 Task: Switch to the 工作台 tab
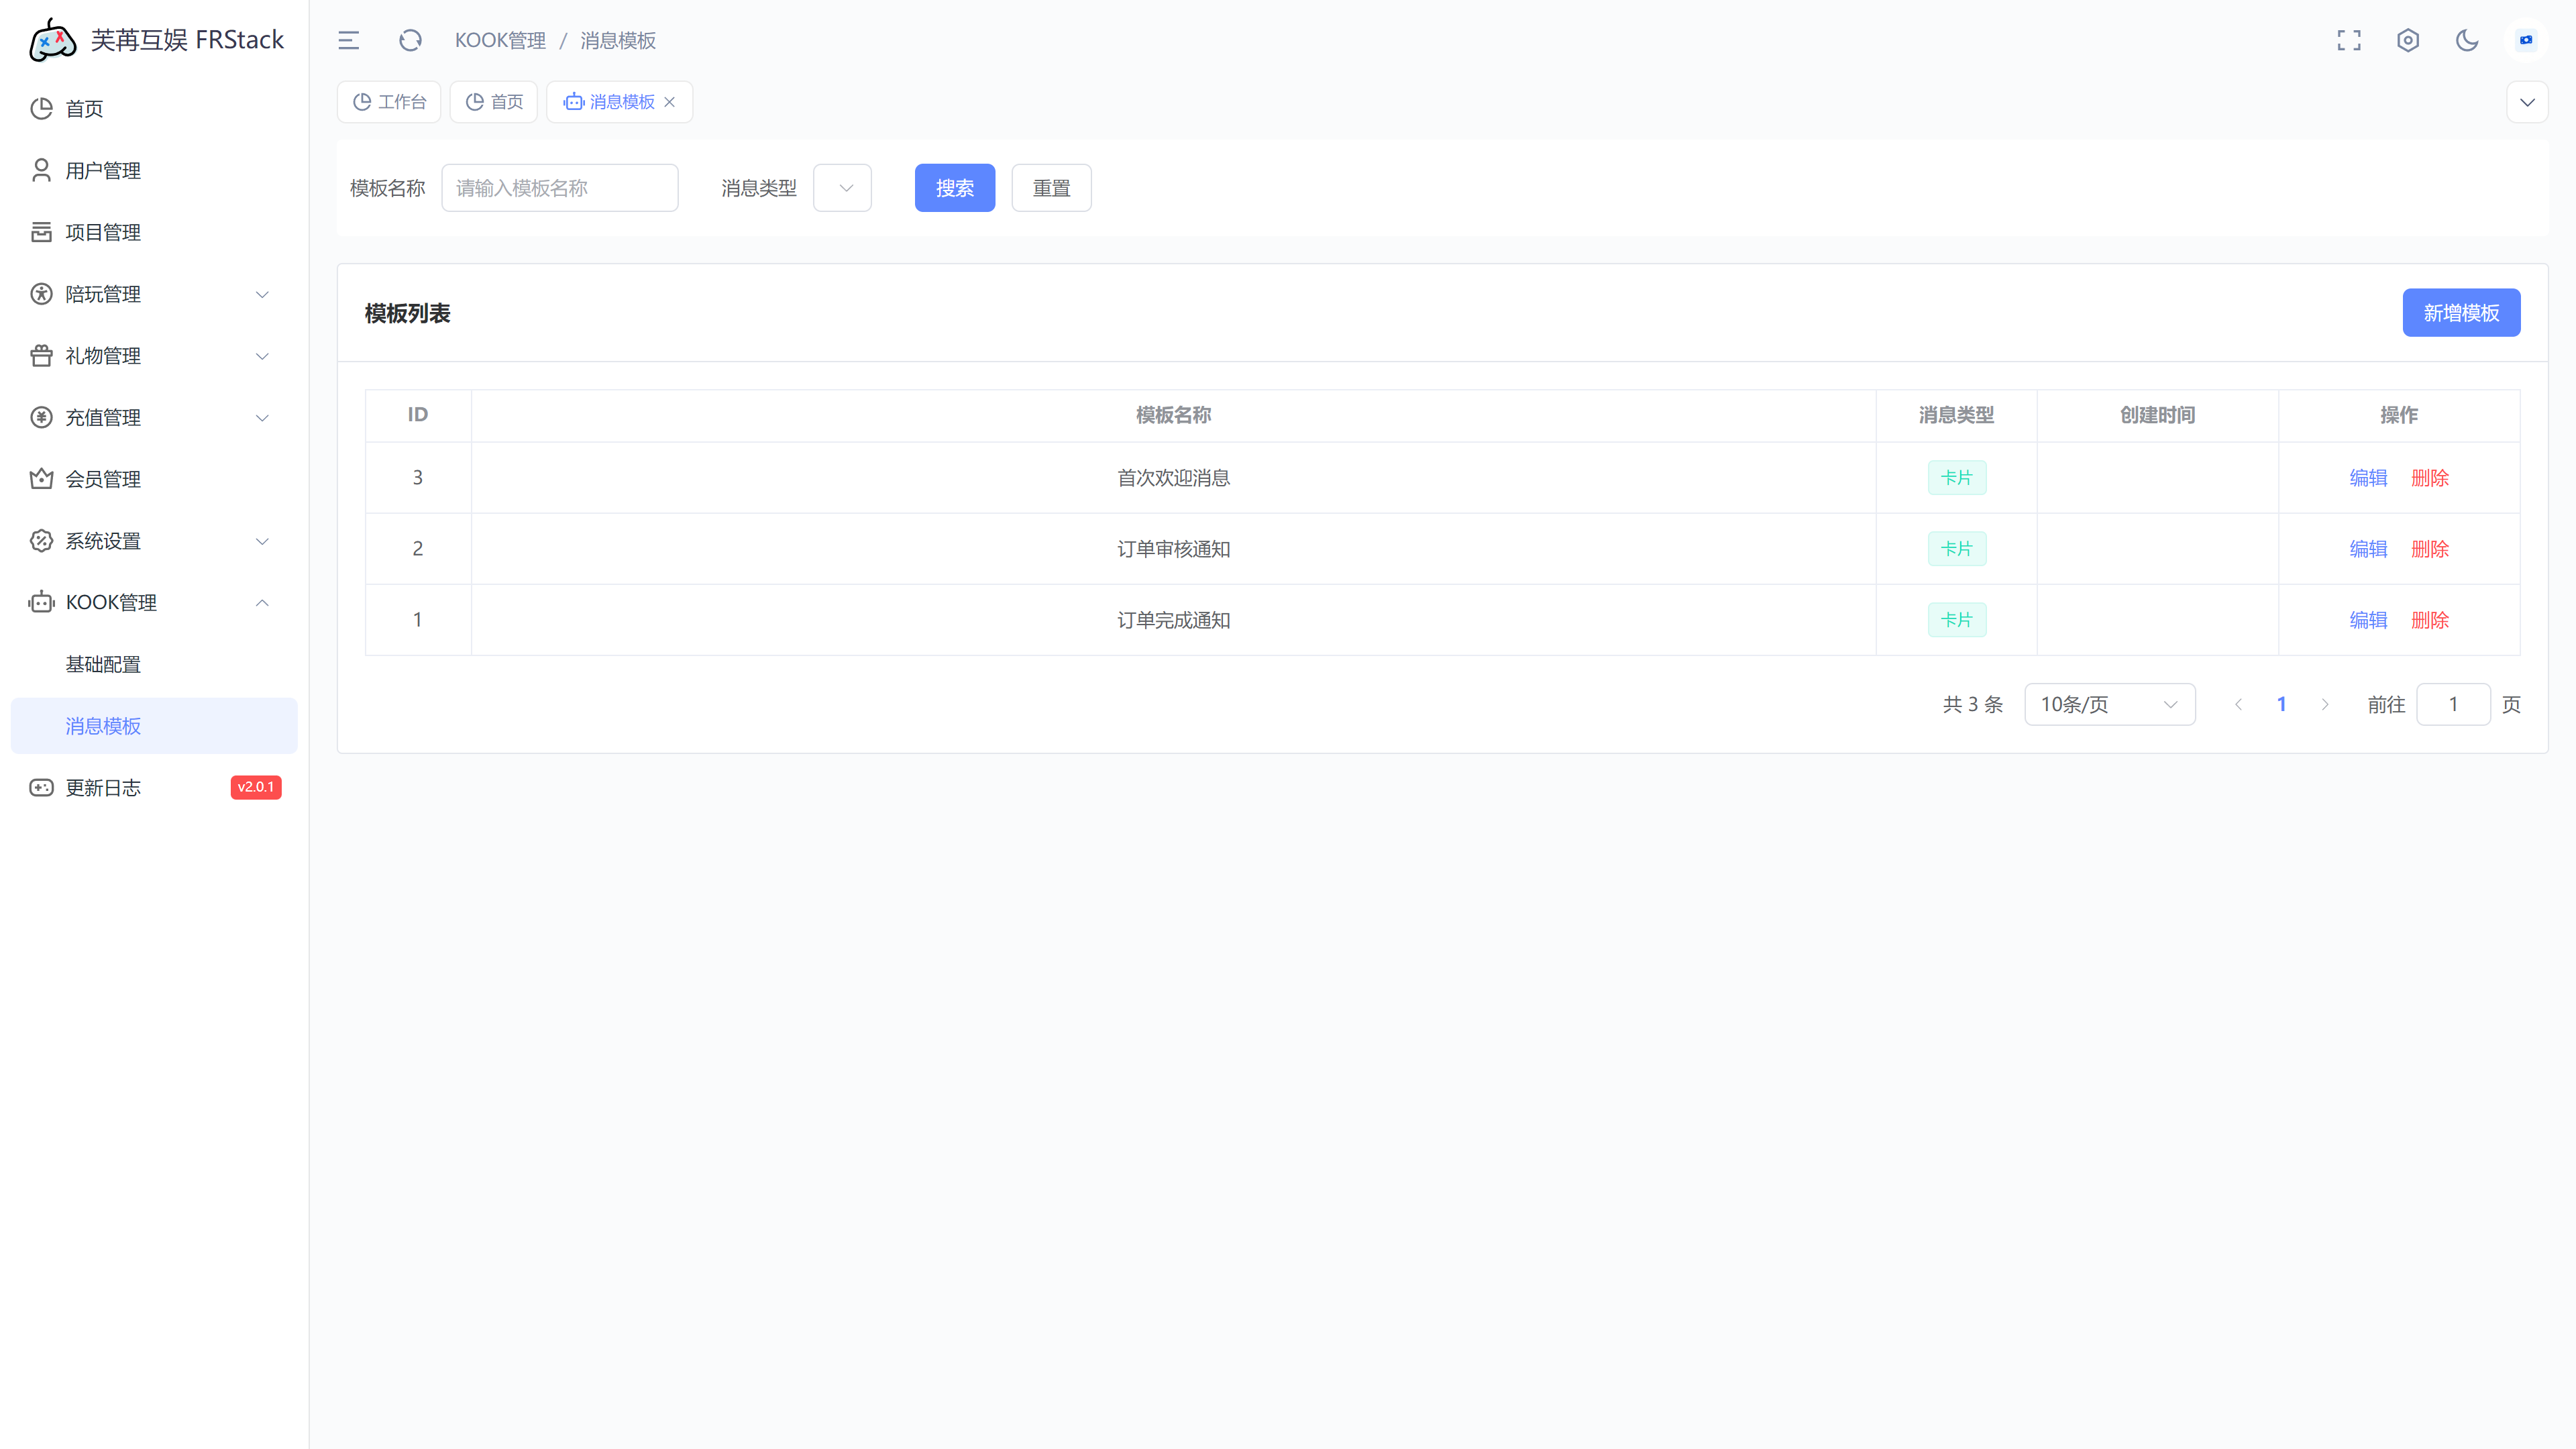390,102
